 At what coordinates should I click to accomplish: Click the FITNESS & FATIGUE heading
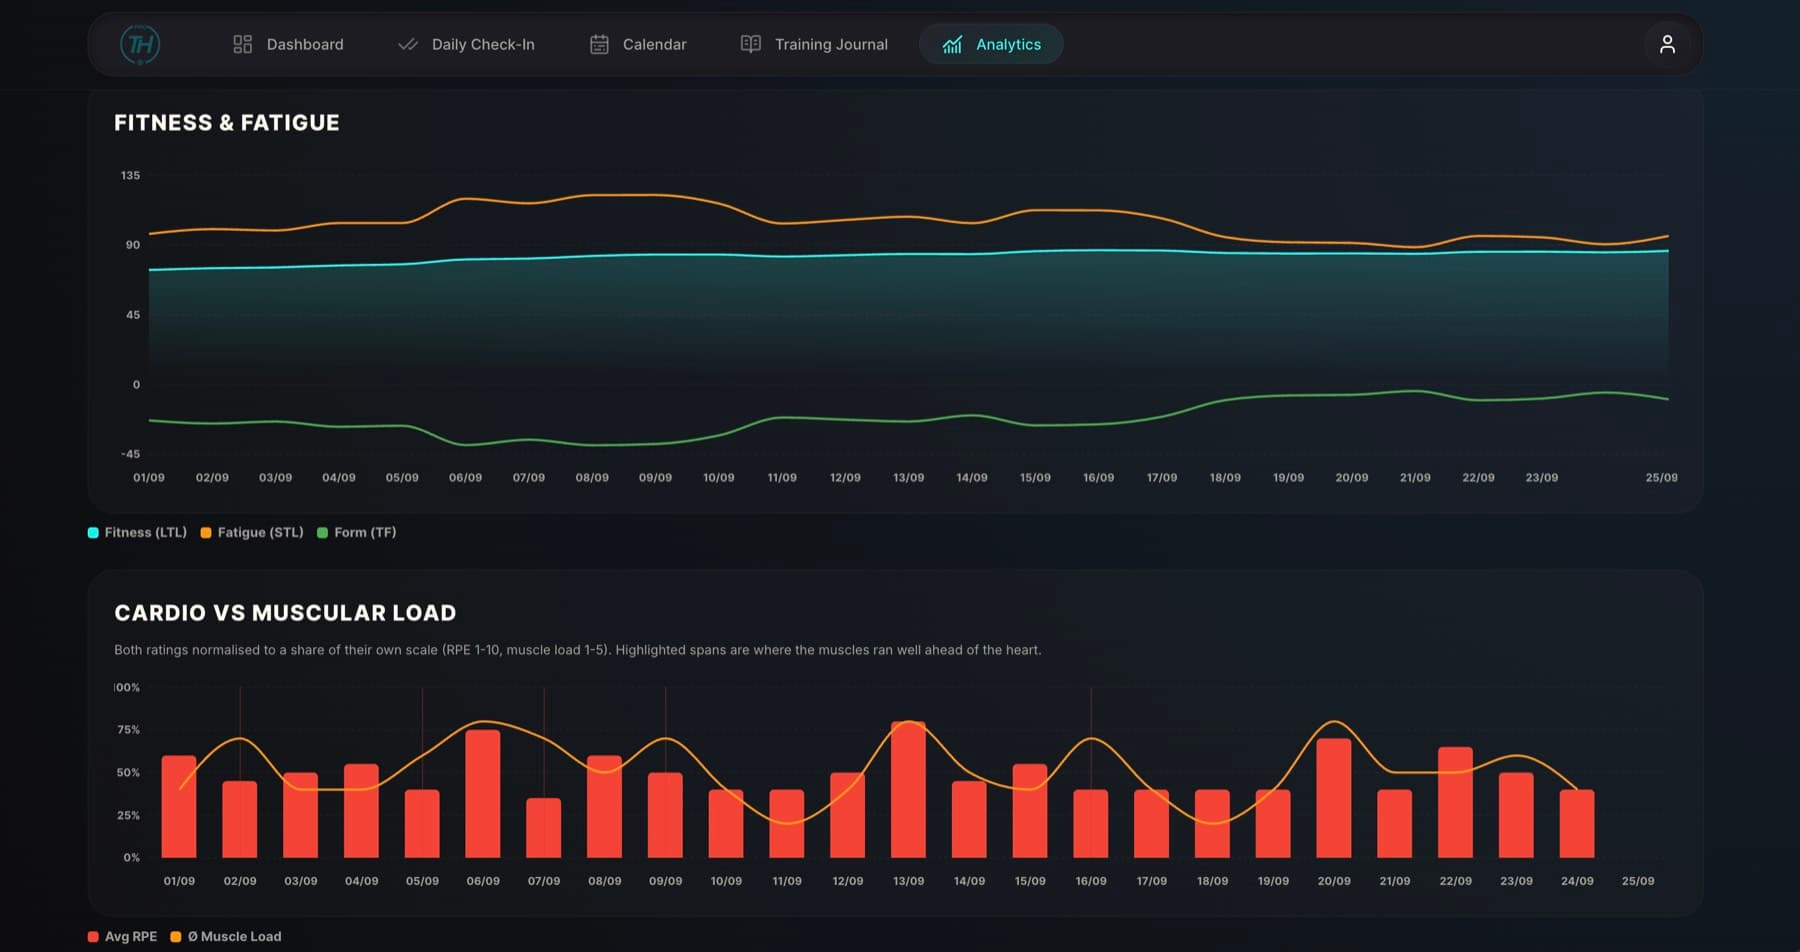click(227, 122)
